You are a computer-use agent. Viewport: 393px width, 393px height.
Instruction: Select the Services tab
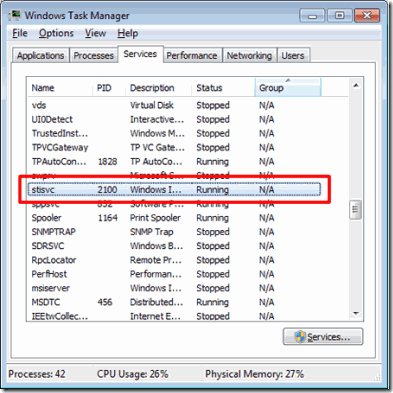[x=140, y=54]
